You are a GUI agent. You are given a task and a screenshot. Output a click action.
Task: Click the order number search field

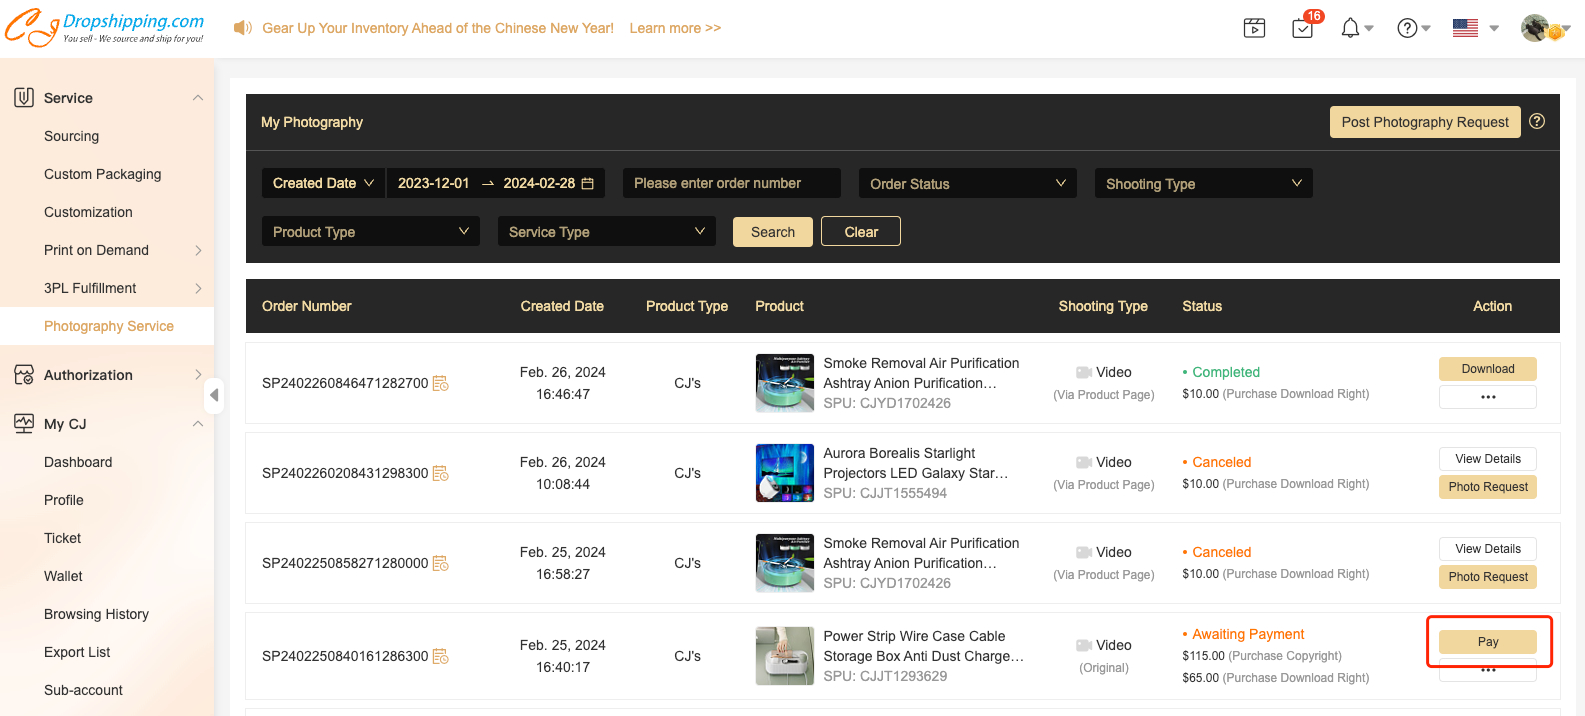pyautogui.click(x=731, y=183)
